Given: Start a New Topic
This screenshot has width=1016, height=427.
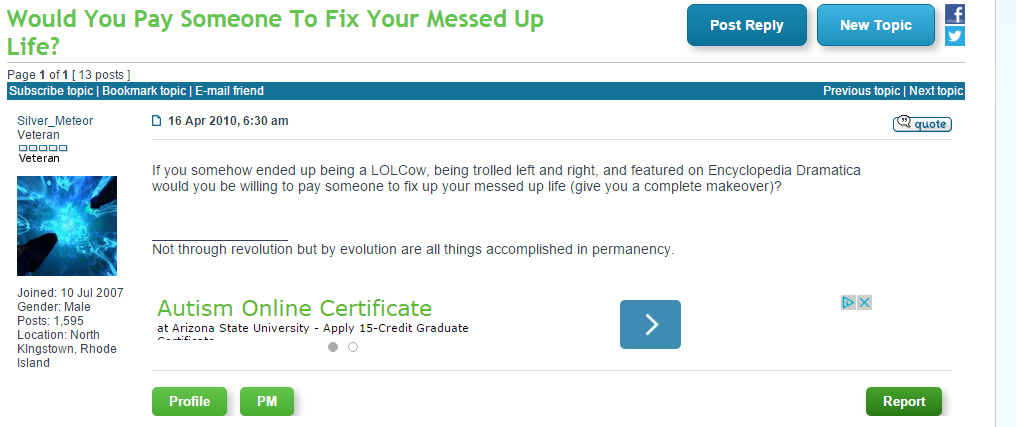Looking at the screenshot, I should pyautogui.click(x=875, y=25).
